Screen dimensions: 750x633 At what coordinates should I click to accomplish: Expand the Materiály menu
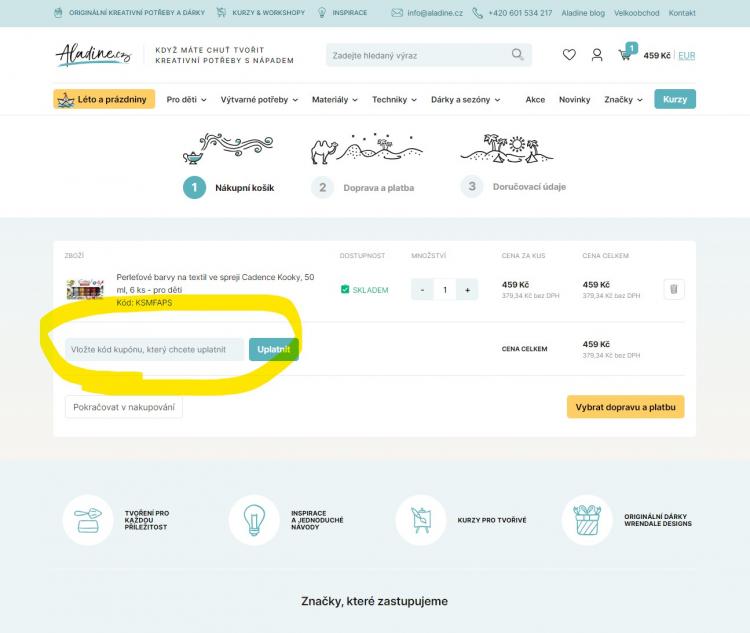click(335, 100)
